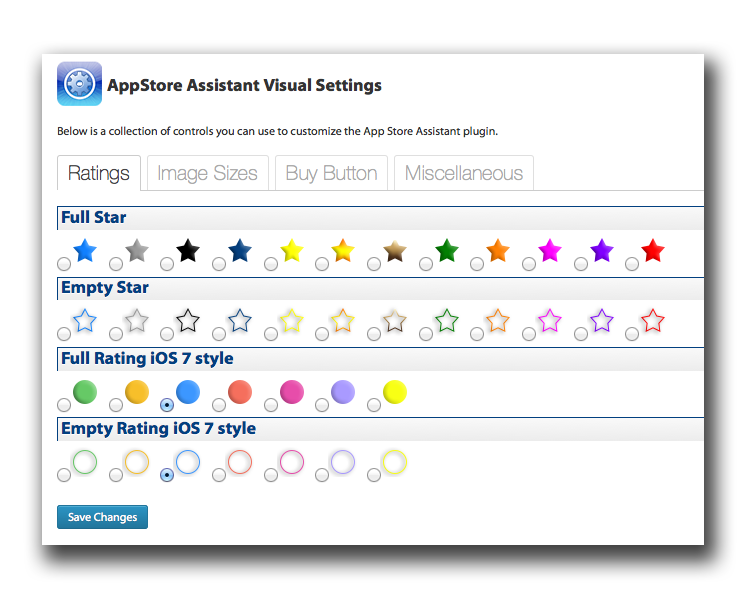Viewport: 746px width, 600px height.
Task: Choose the radio button beside green full star
Action: [x=426, y=264]
